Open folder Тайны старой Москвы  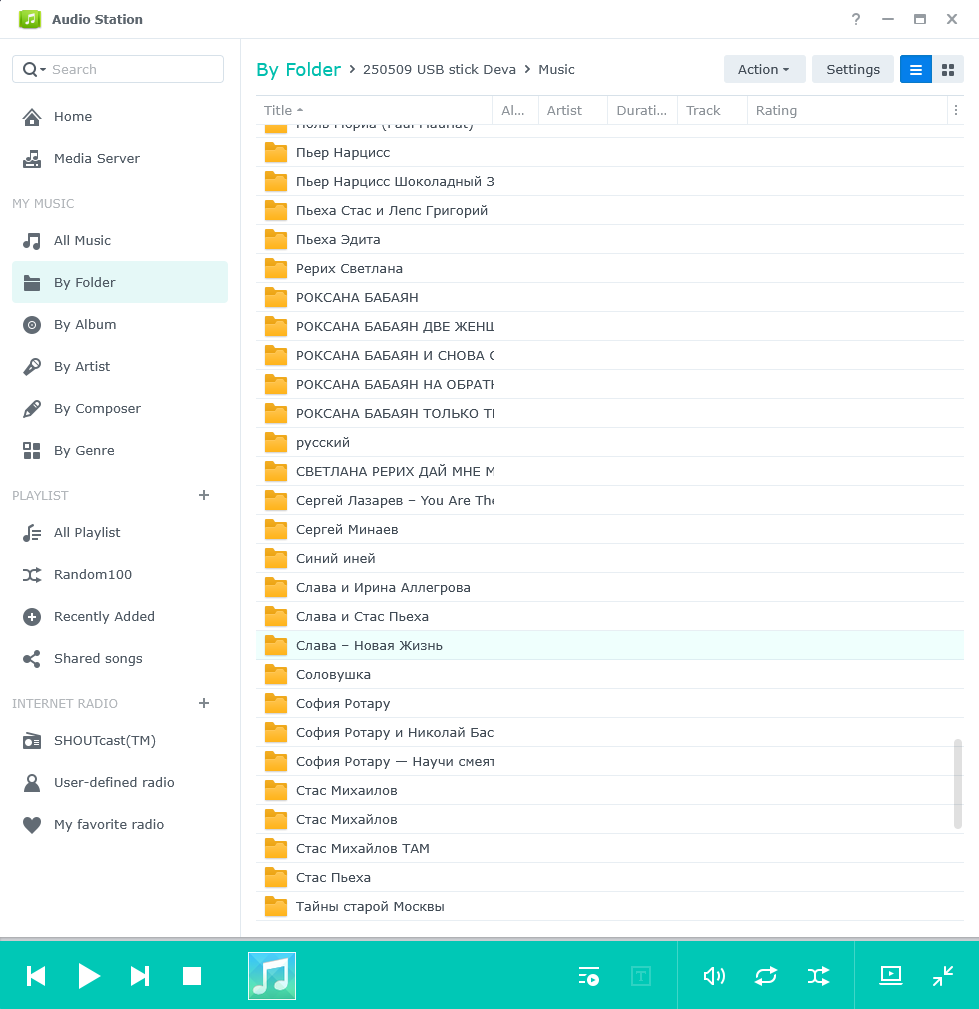coord(610,907)
